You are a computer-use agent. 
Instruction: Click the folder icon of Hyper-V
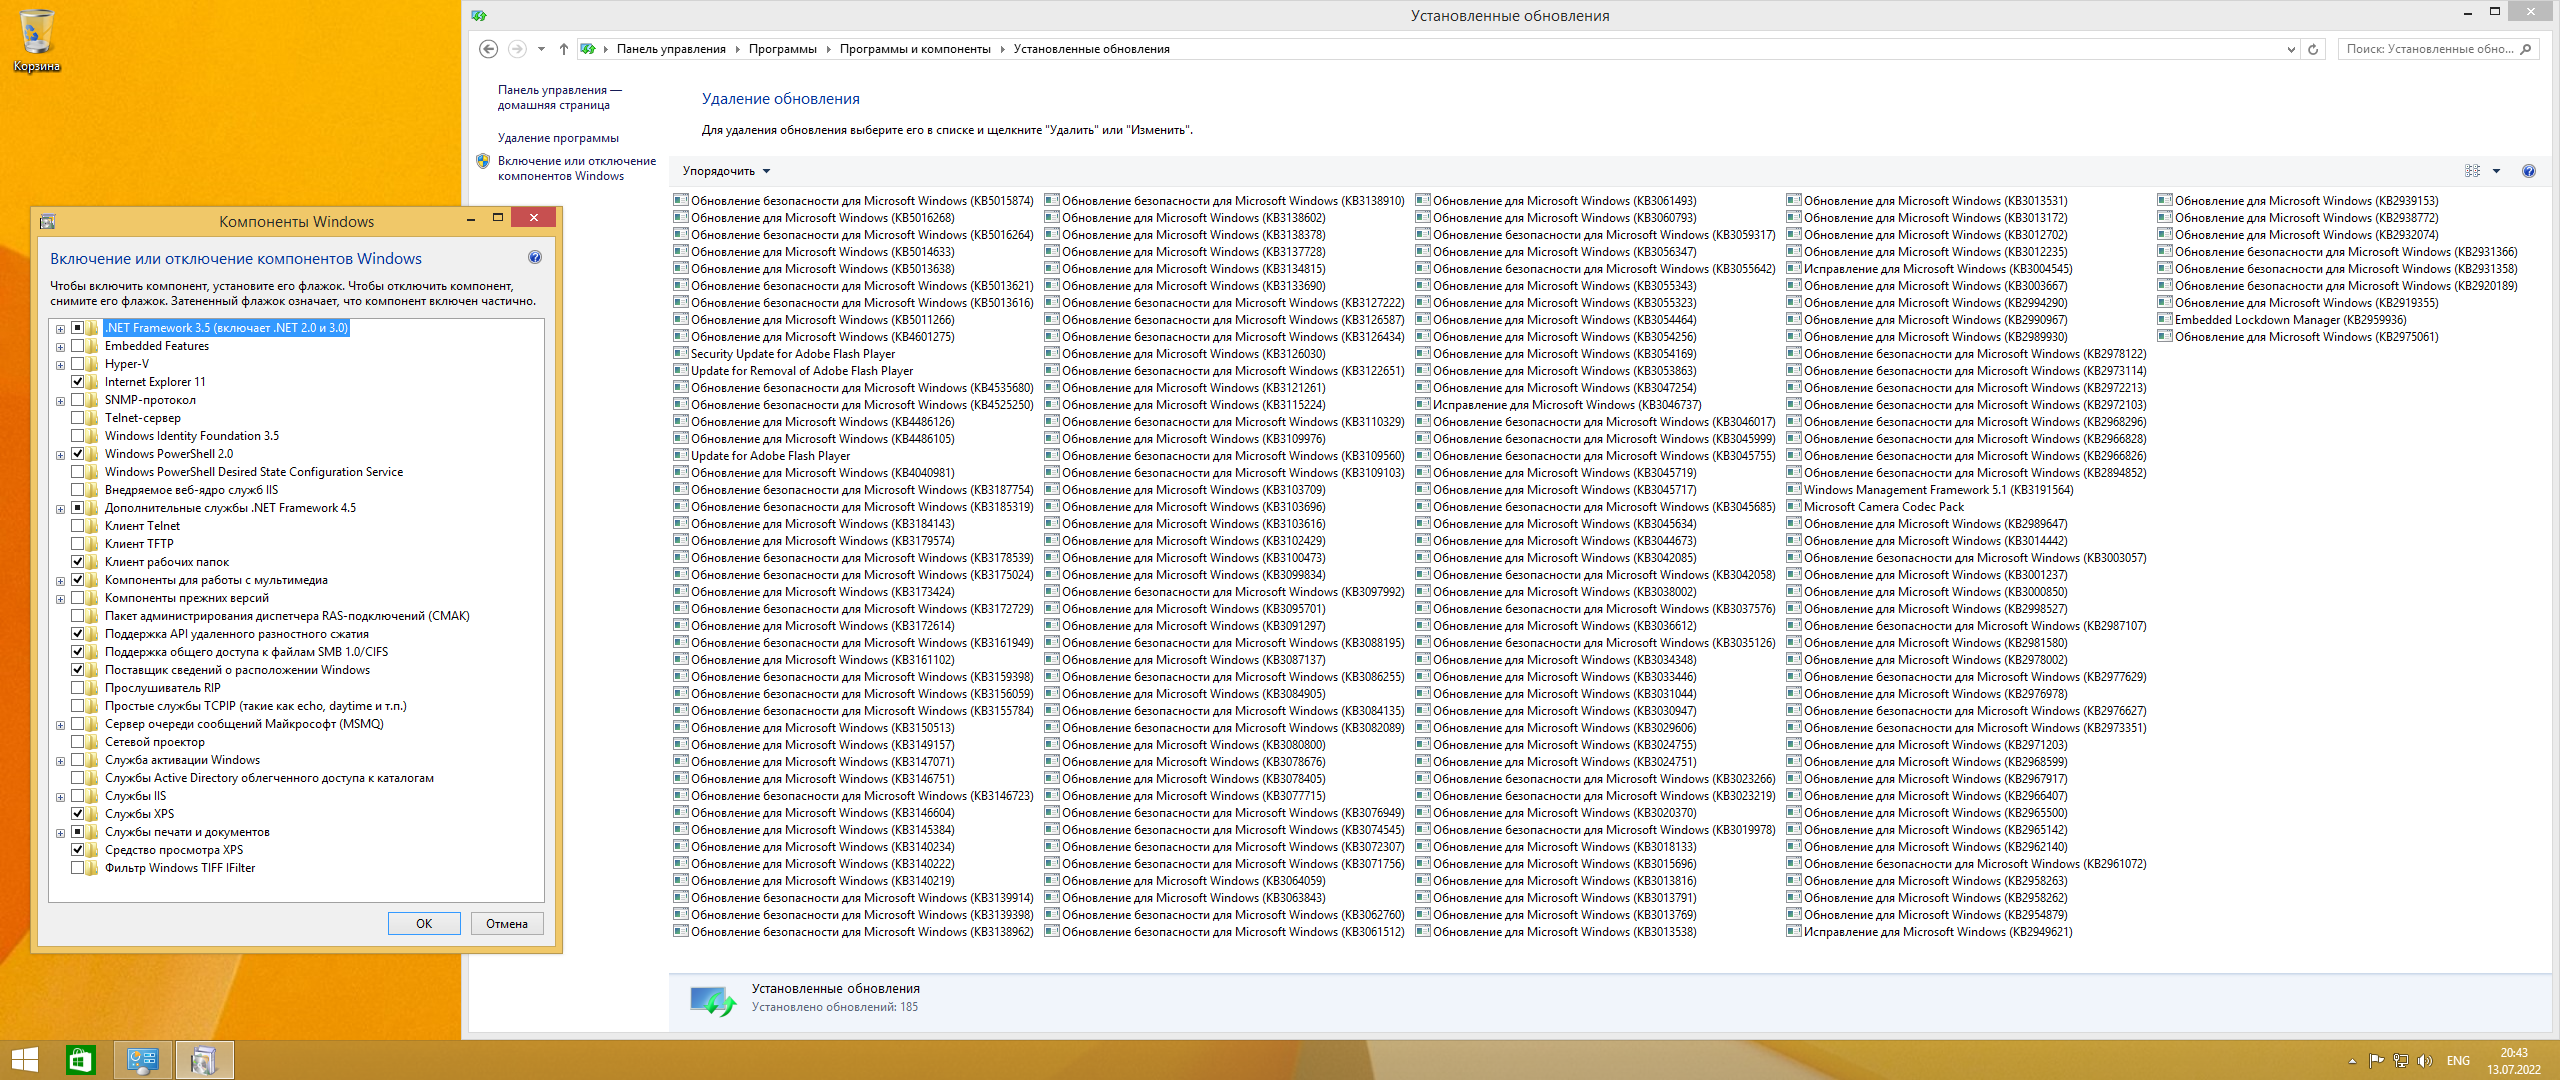93,364
